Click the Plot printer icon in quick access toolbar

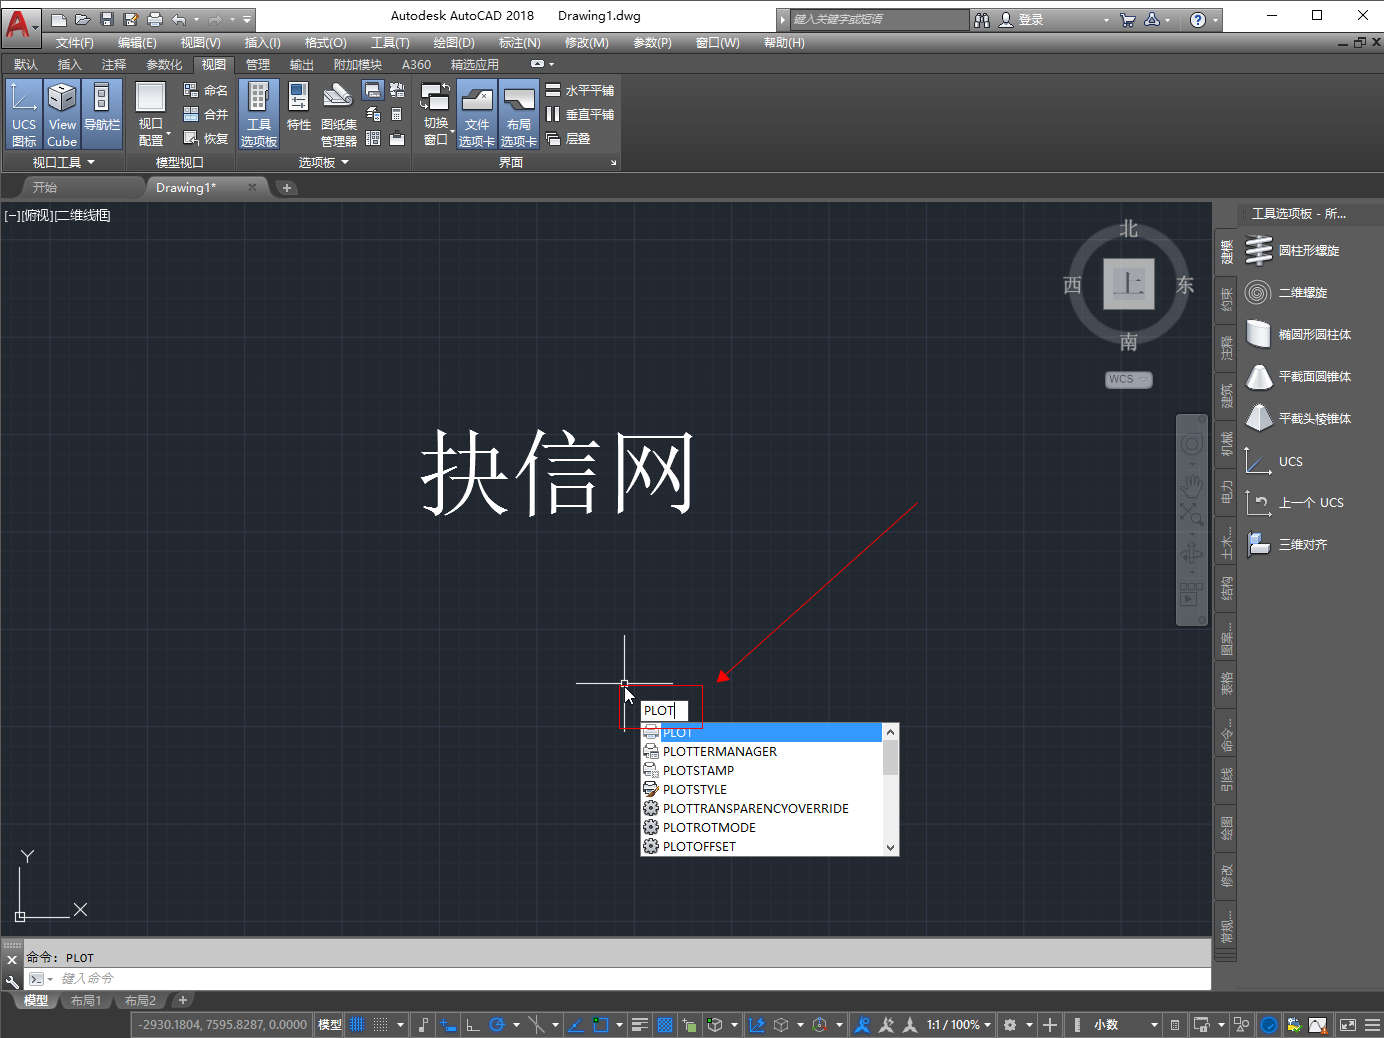click(x=154, y=19)
